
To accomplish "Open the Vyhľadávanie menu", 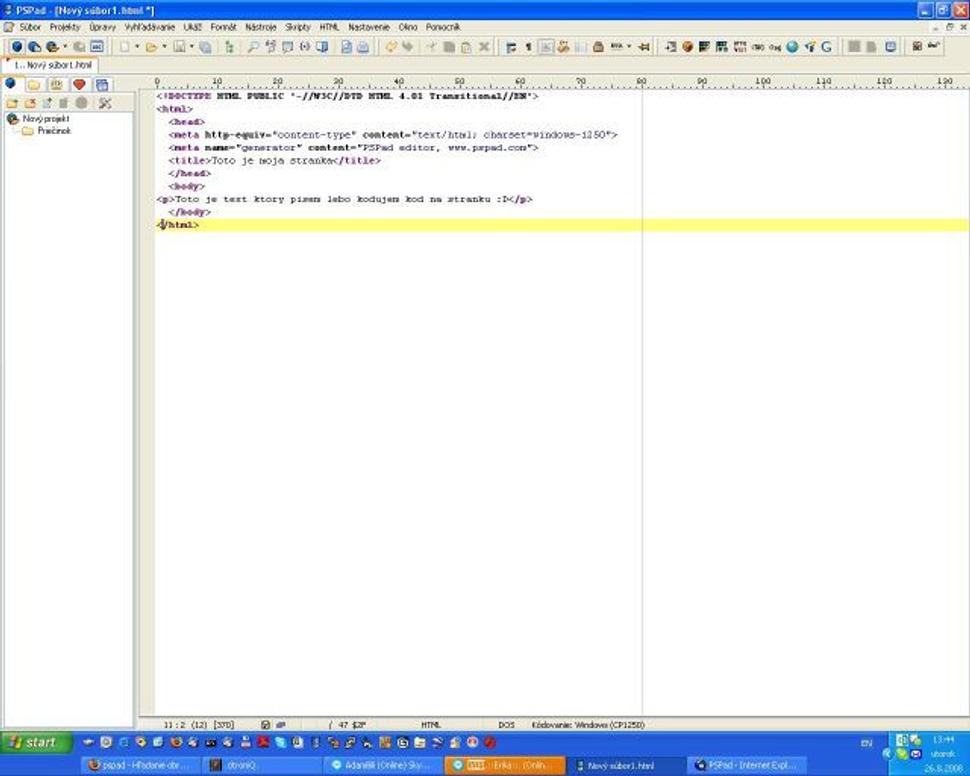I will [x=150, y=27].
